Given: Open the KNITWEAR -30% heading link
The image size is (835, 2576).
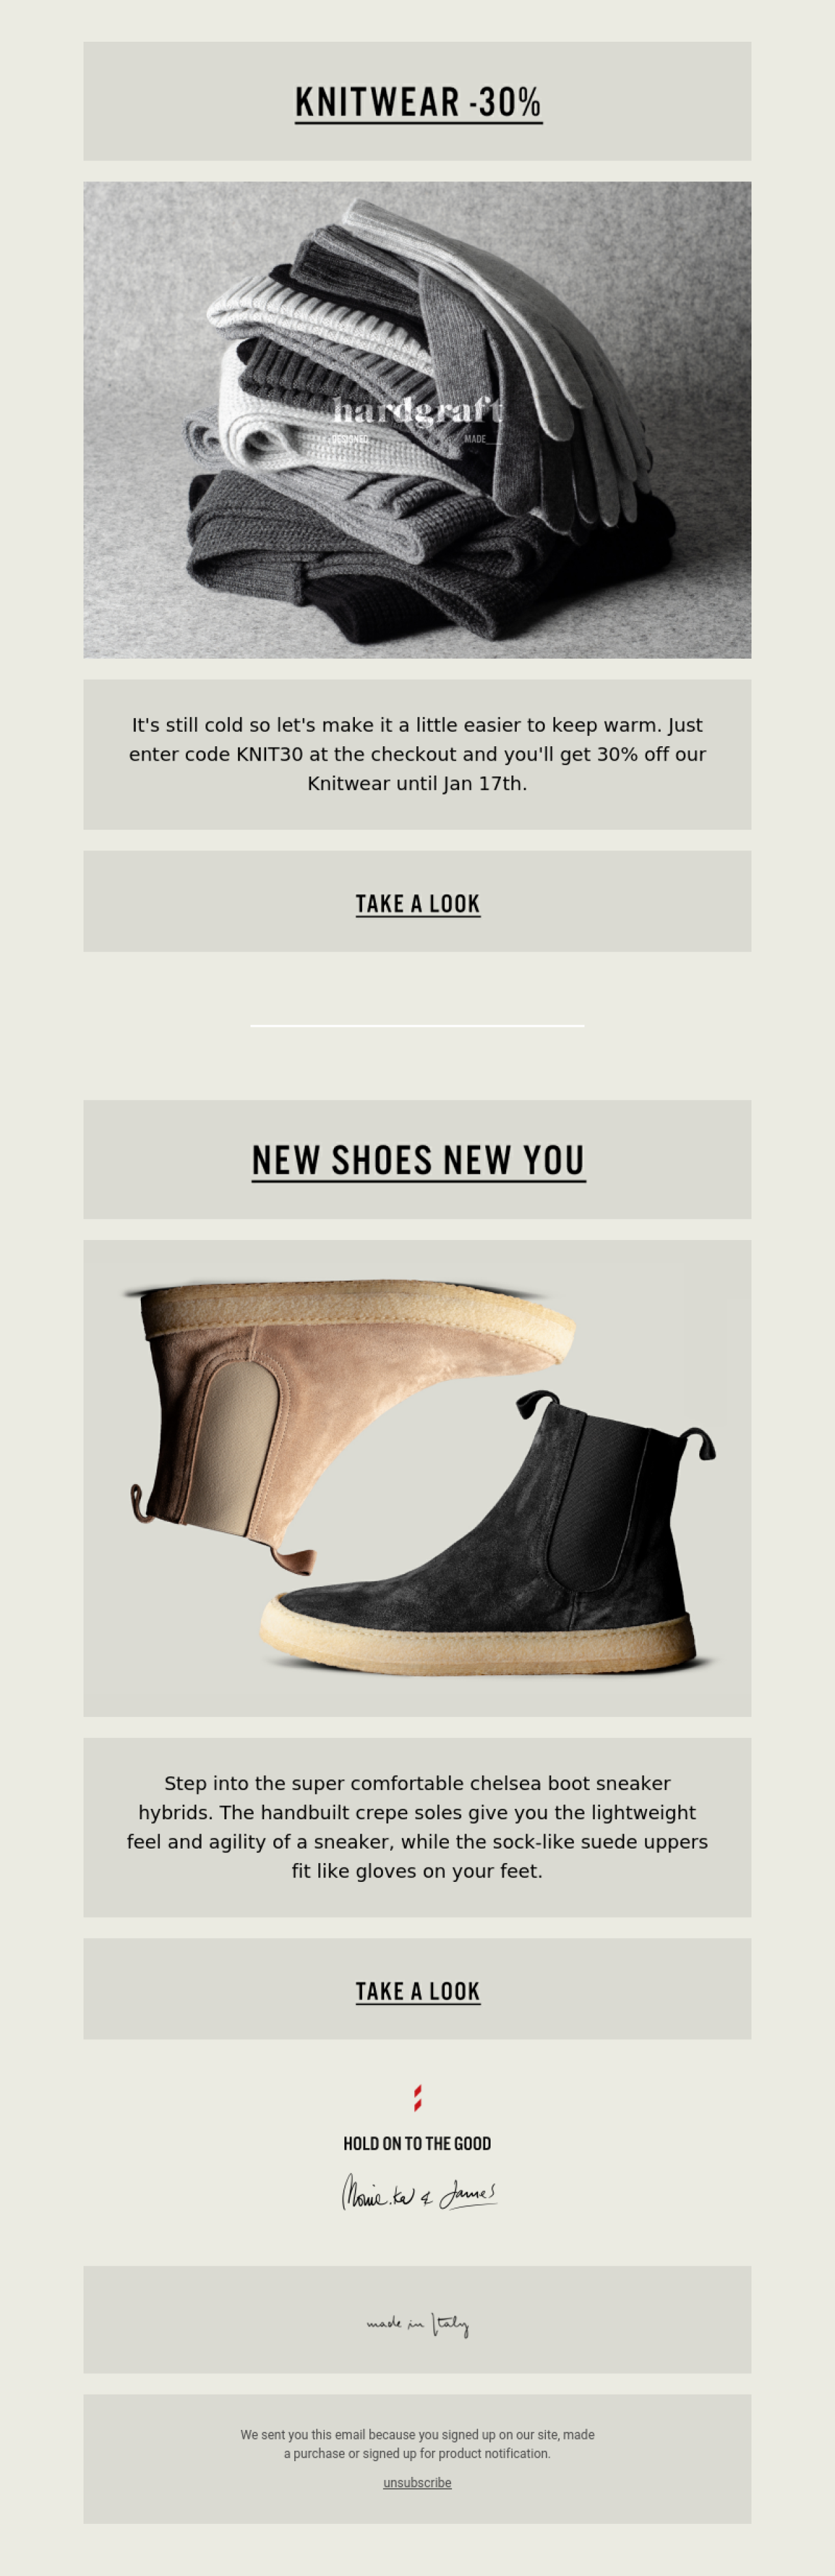Looking at the screenshot, I should [x=418, y=102].
